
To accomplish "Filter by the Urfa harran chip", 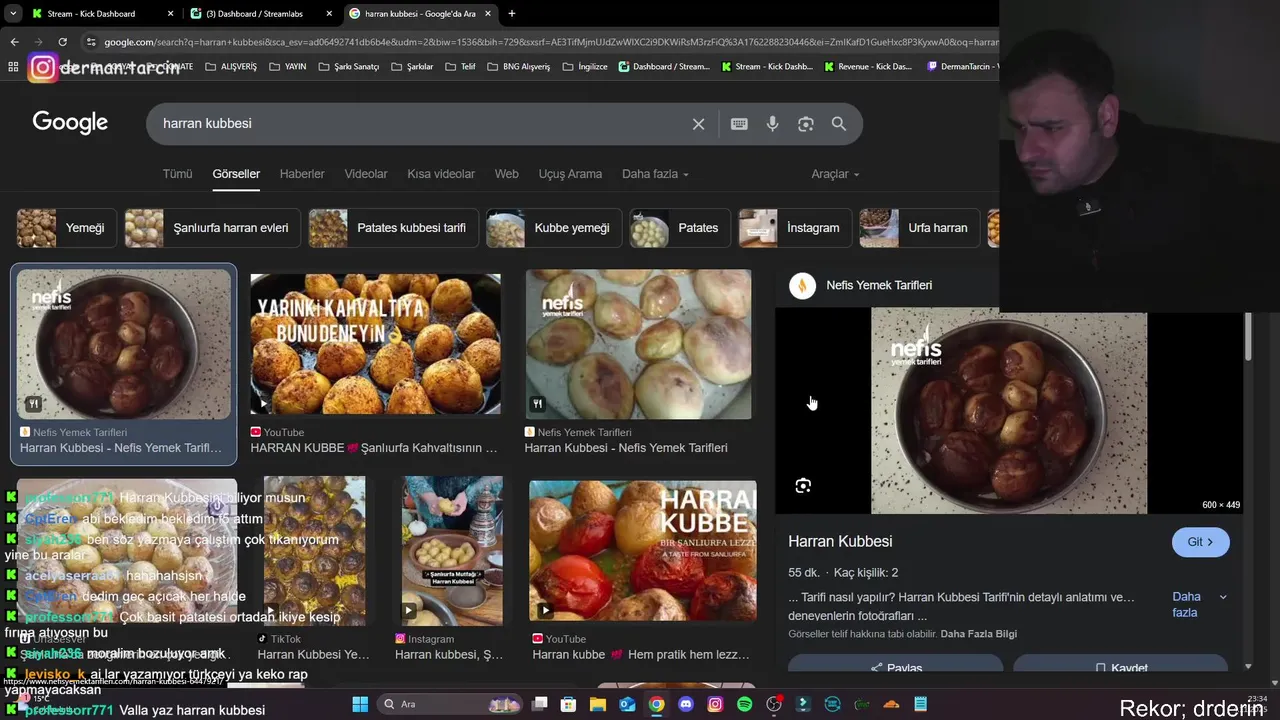I will click(919, 228).
